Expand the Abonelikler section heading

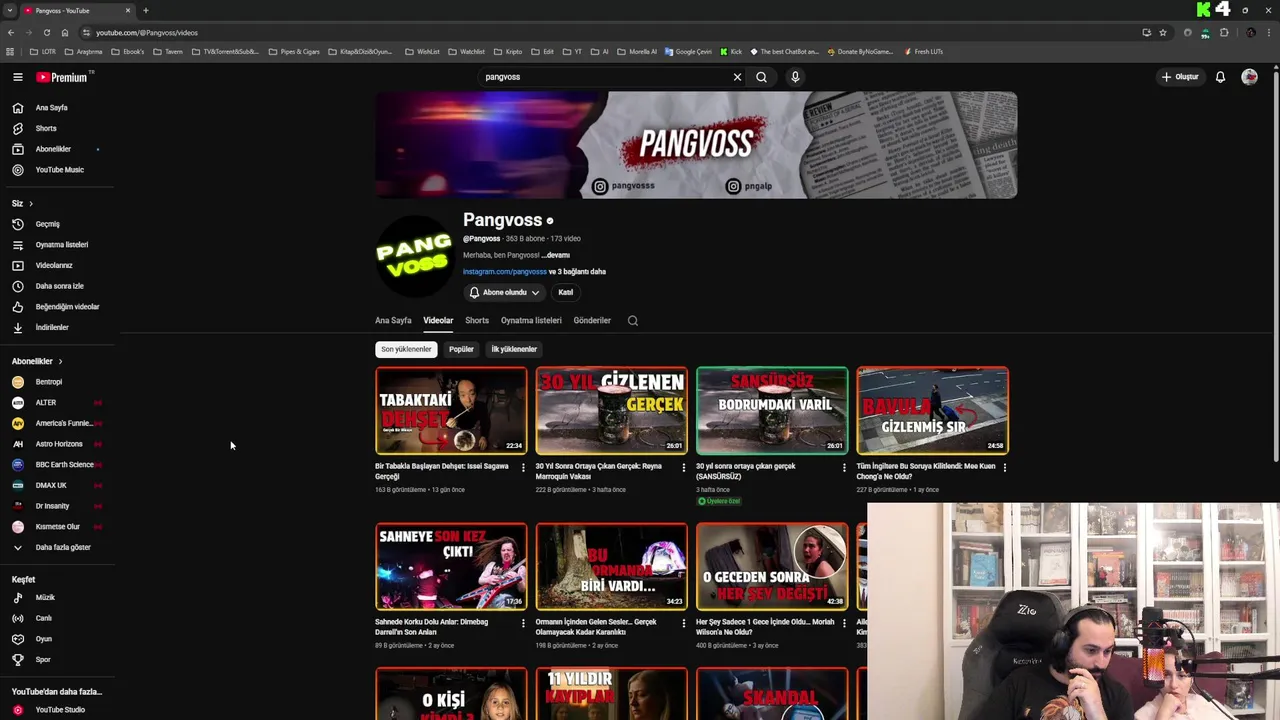(x=37, y=361)
